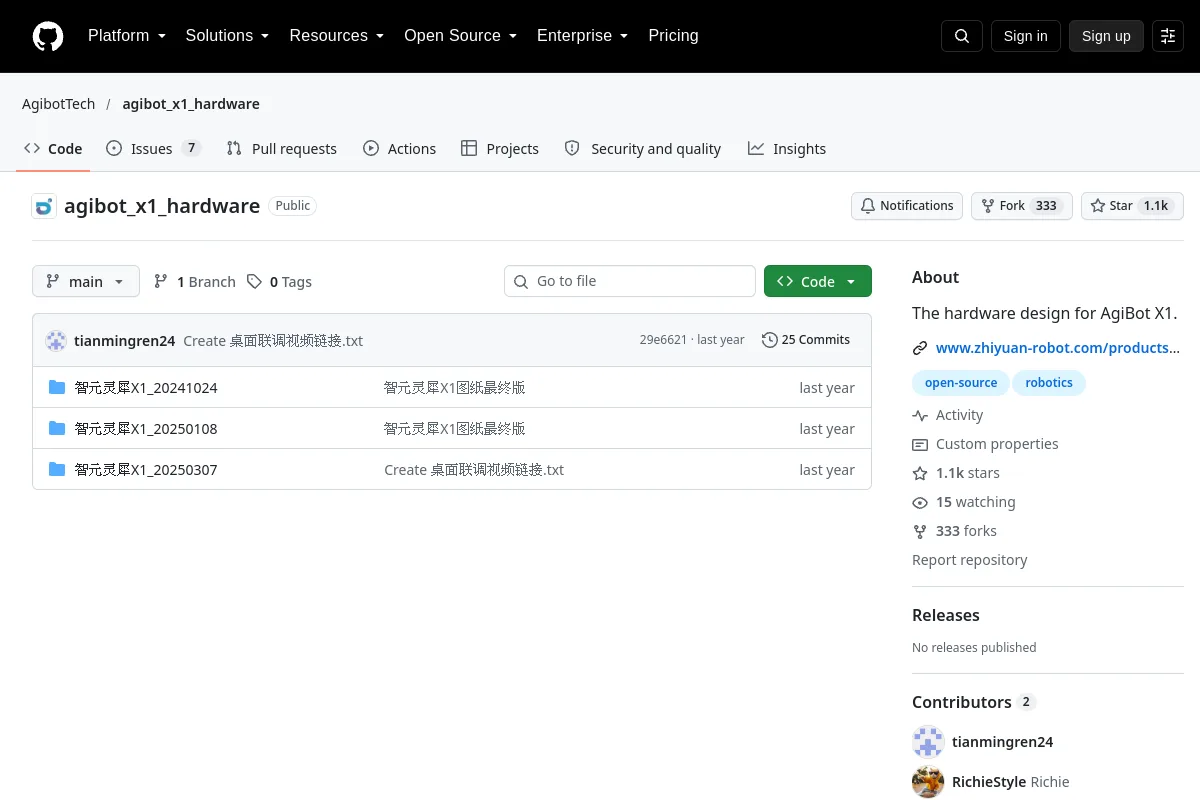
Task: Open commit message in 智元灵犀X1_20241024 row
Action: [x=455, y=388]
